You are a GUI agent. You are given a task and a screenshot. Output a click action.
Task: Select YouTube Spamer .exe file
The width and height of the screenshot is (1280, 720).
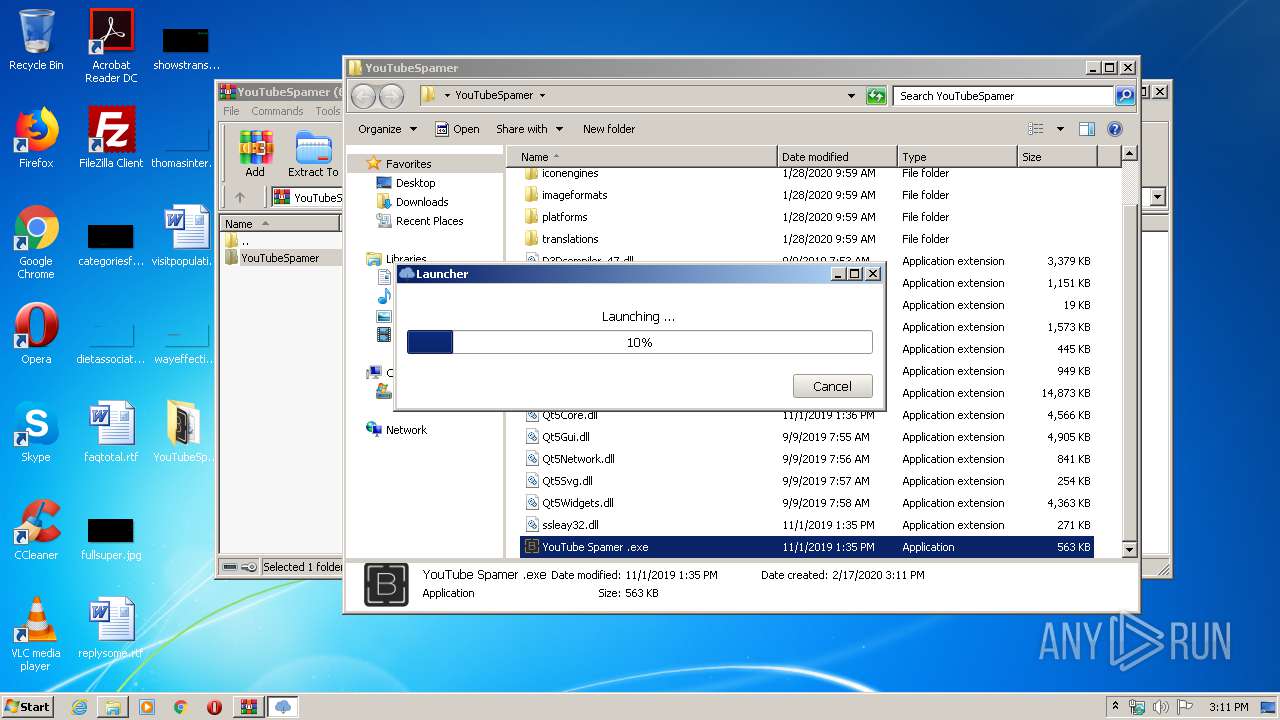point(808,547)
